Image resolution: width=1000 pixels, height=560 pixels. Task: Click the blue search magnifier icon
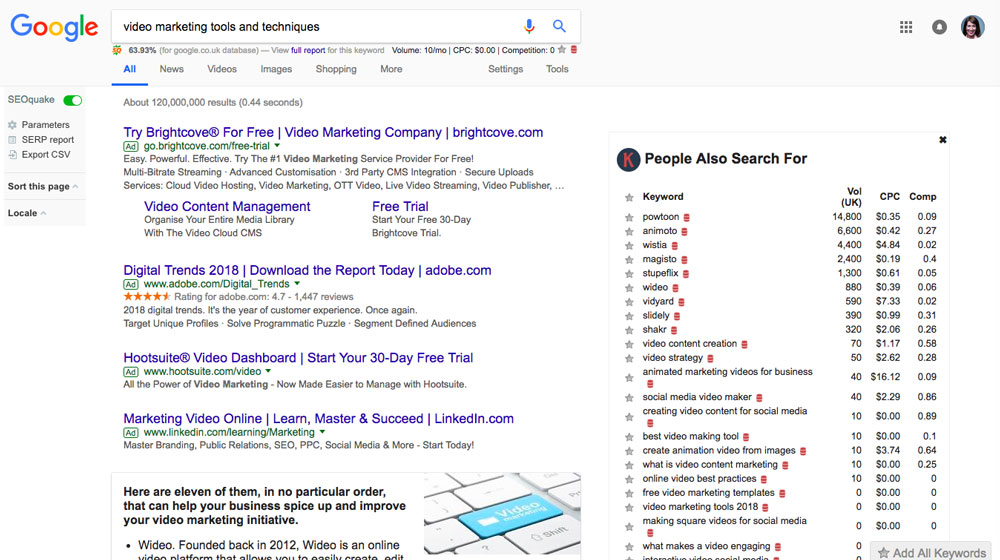pos(559,27)
